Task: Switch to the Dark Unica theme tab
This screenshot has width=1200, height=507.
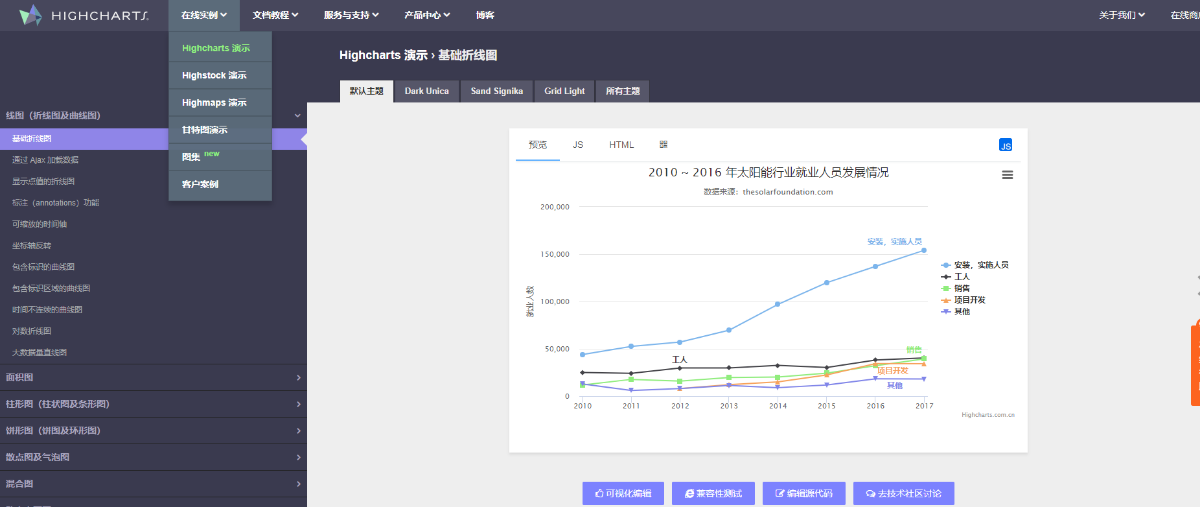Action: [426, 91]
